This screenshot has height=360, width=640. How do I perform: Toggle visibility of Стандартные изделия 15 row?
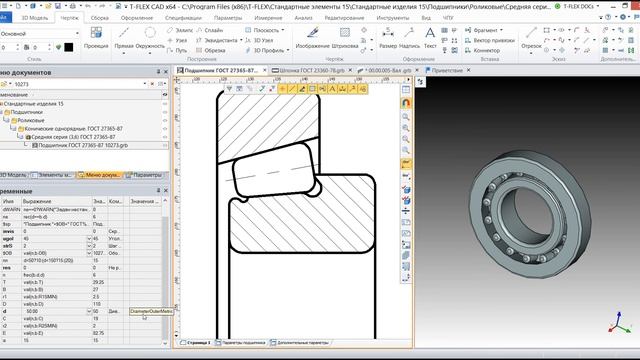[165, 104]
